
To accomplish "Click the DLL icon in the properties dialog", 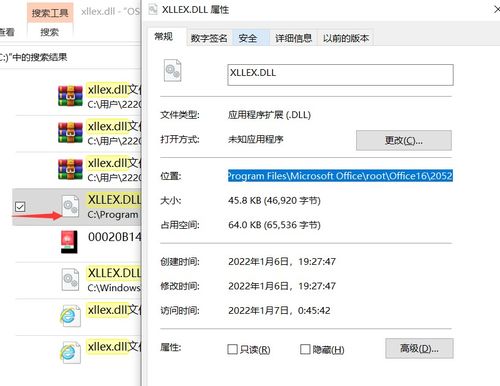I will click(172, 70).
